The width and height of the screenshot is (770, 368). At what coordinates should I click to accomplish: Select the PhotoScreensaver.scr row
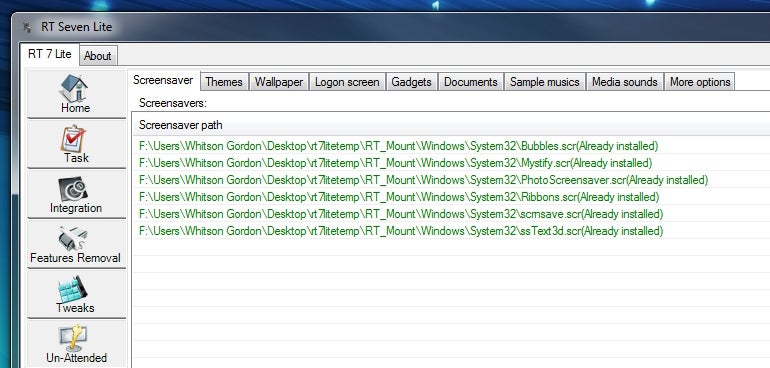[x=451, y=180]
